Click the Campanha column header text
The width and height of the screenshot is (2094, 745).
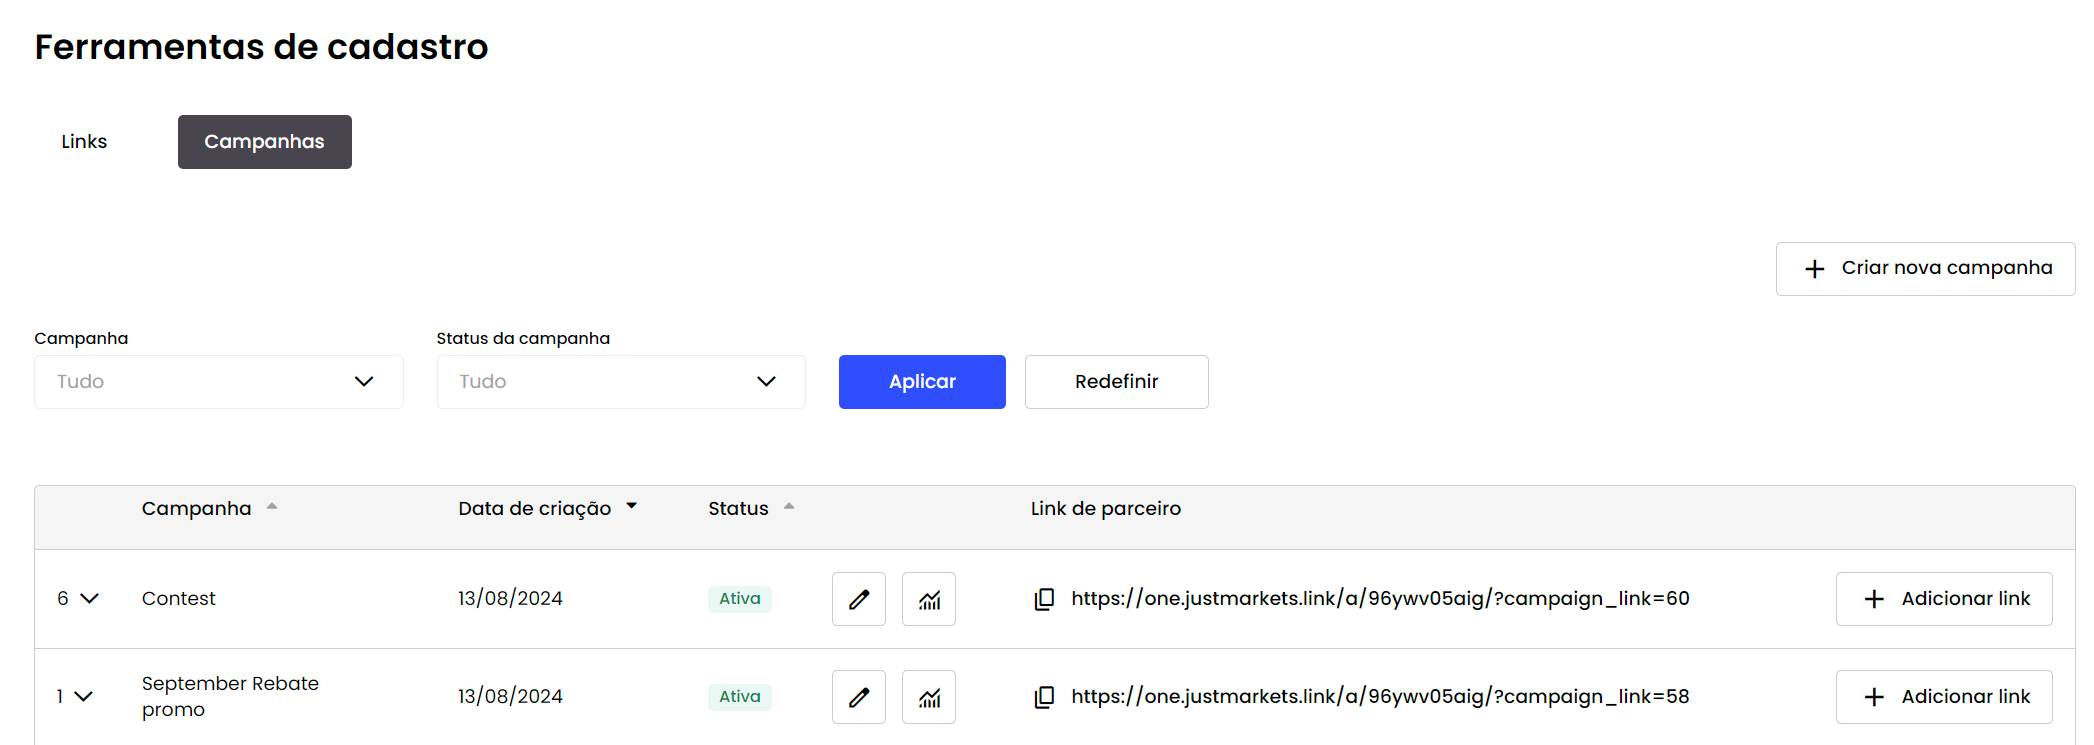pos(196,508)
